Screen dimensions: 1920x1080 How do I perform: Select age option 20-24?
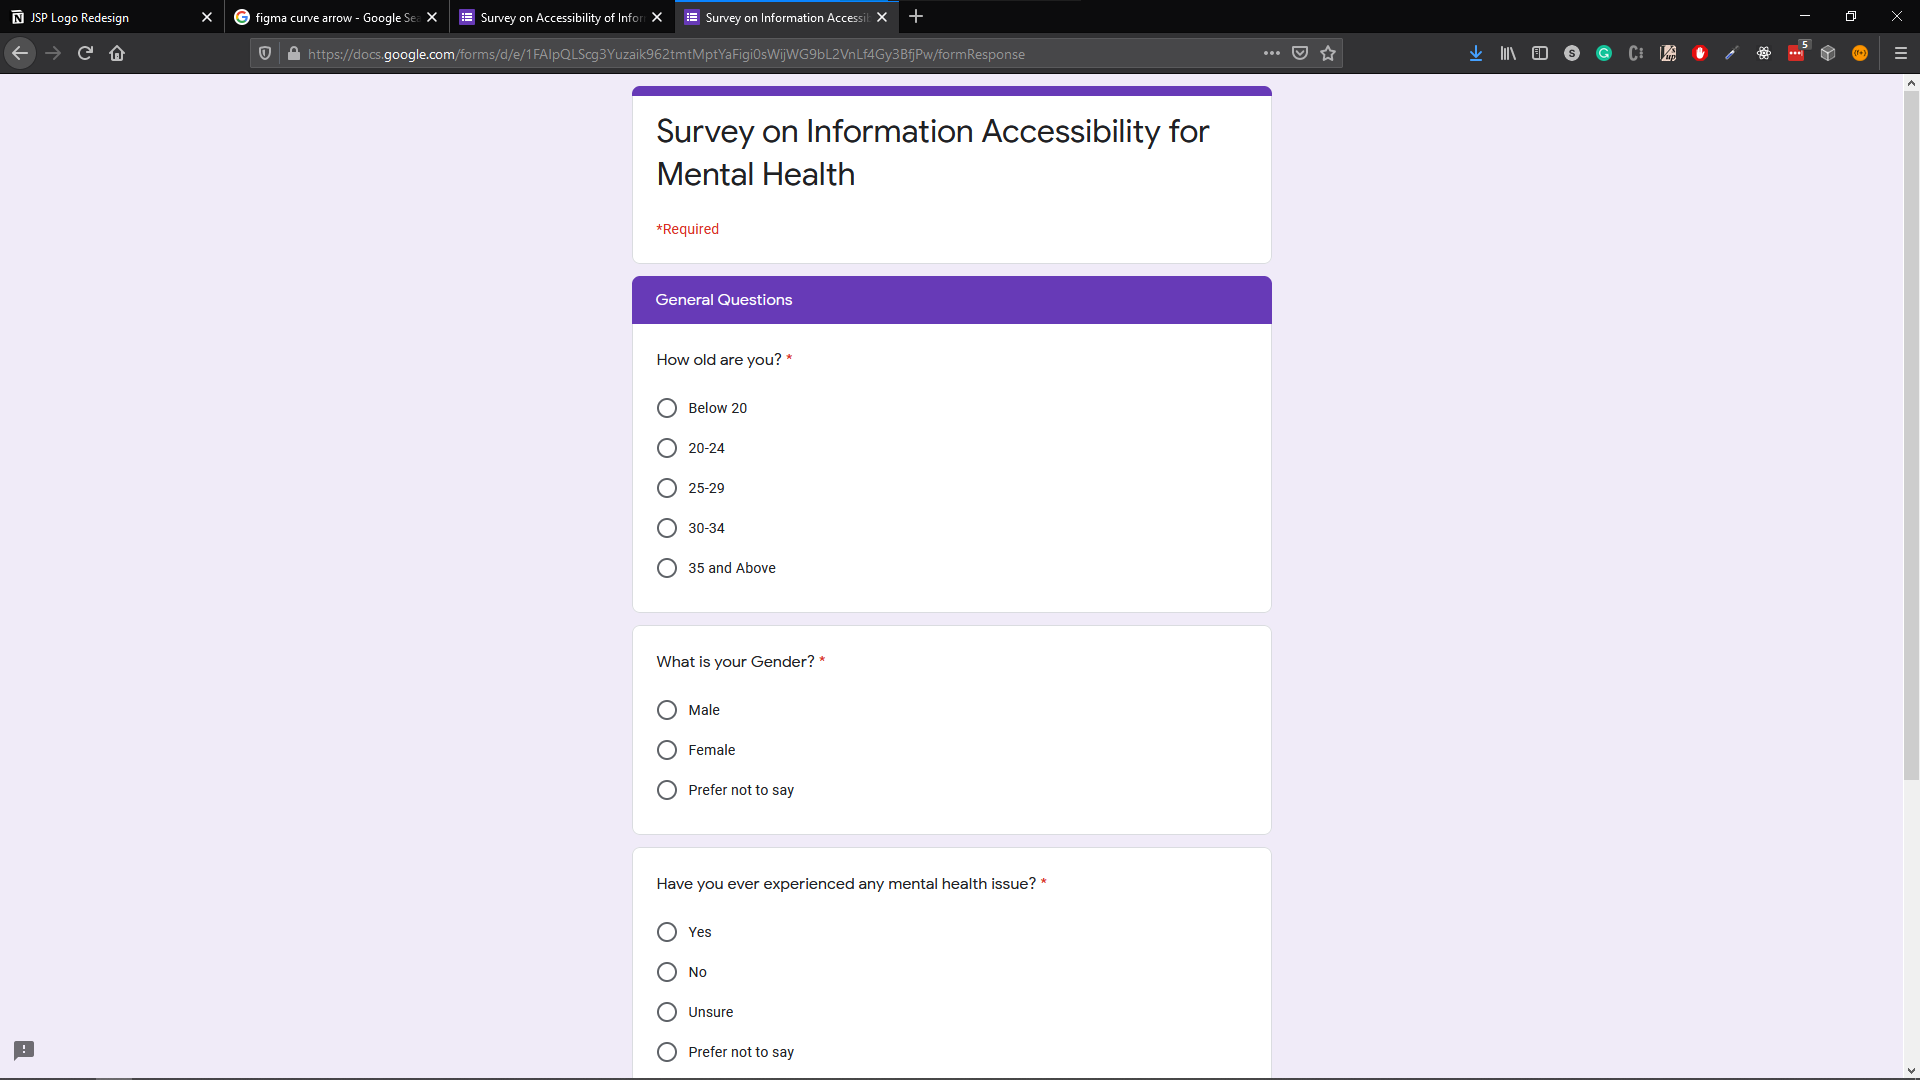pyautogui.click(x=667, y=448)
